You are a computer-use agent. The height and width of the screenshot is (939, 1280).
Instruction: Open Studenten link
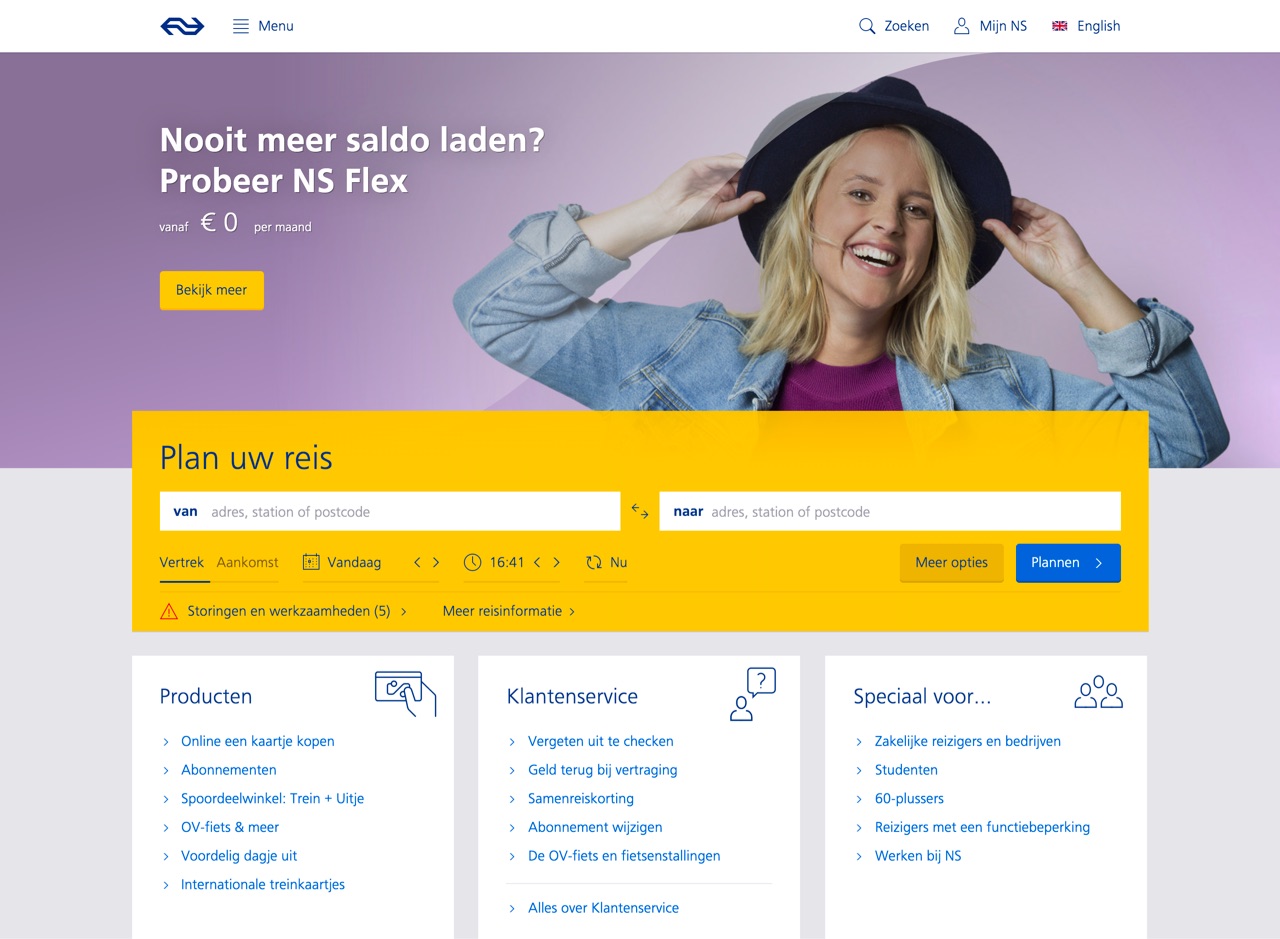click(906, 770)
